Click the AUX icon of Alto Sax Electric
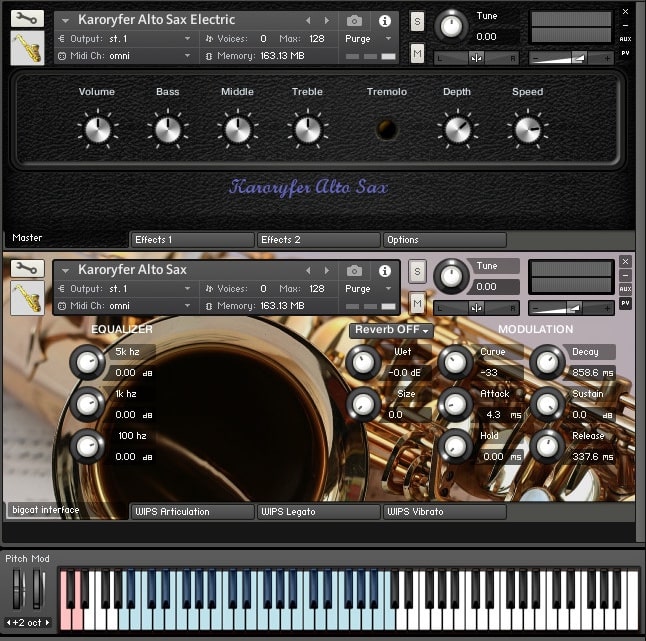This screenshot has height=641, width=646. pyautogui.click(x=626, y=39)
